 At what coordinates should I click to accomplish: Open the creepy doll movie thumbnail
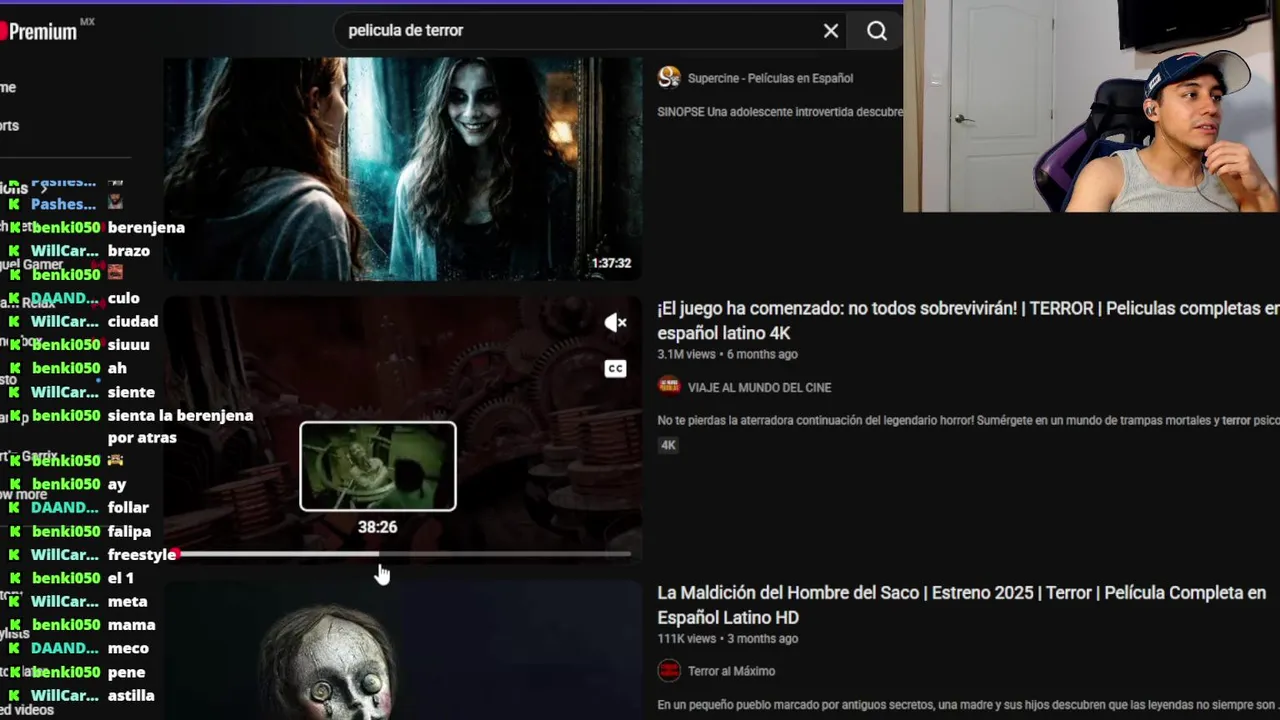click(402, 650)
